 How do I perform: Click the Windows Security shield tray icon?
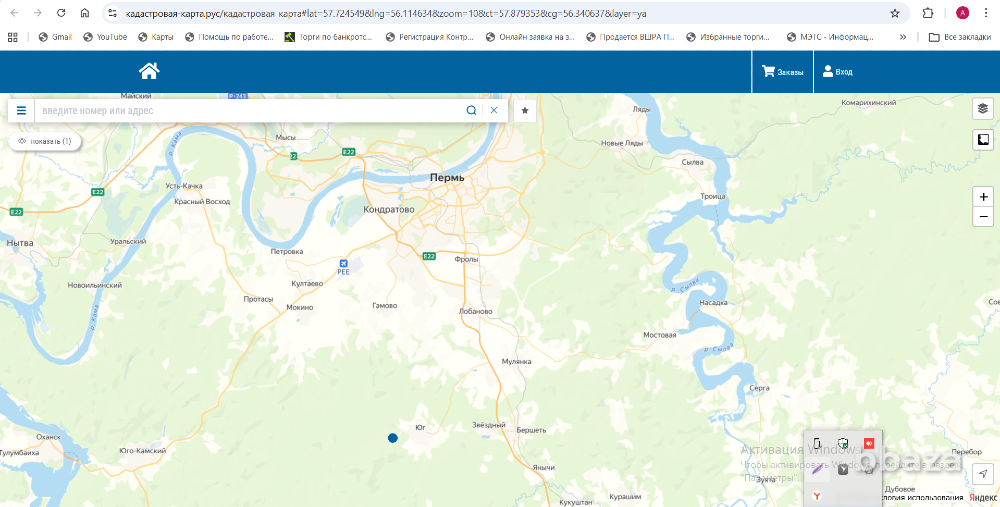click(x=843, y=443)
